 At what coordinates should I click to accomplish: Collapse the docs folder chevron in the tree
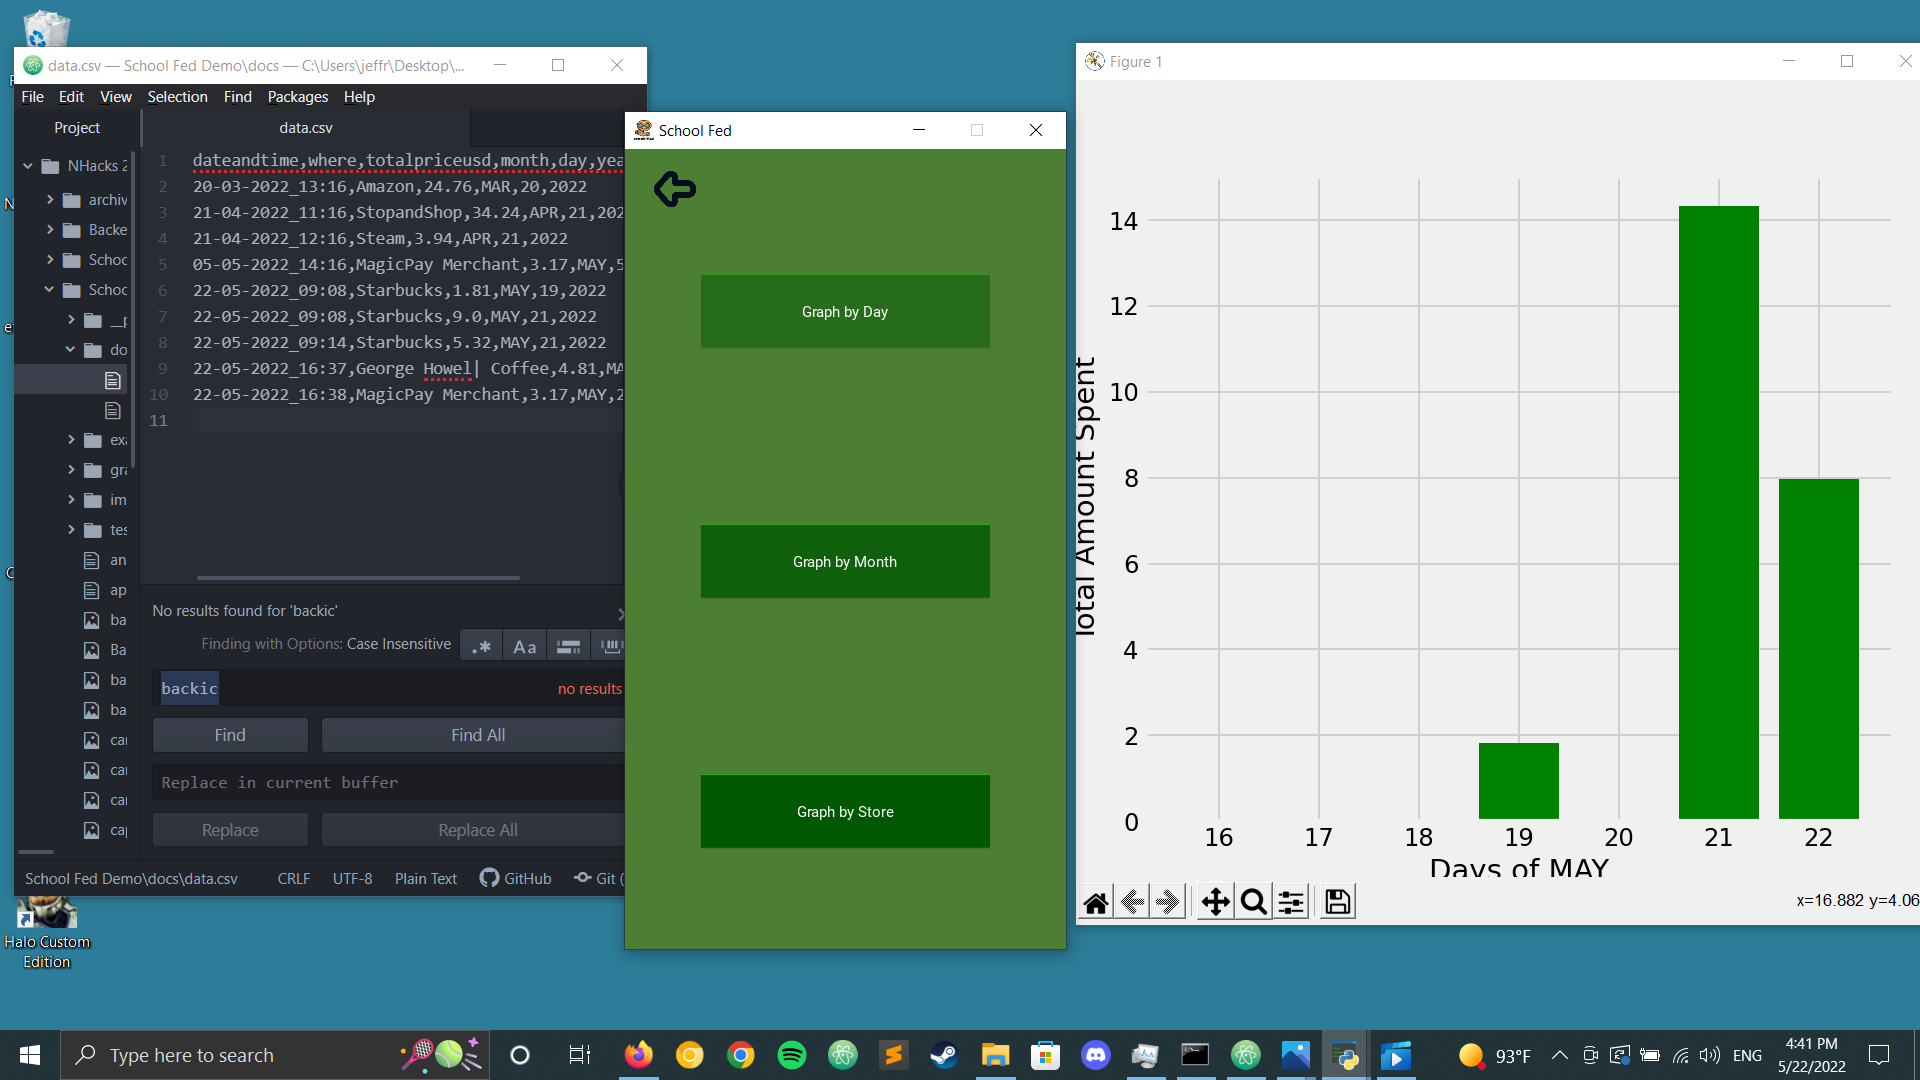tap(70, 350)
